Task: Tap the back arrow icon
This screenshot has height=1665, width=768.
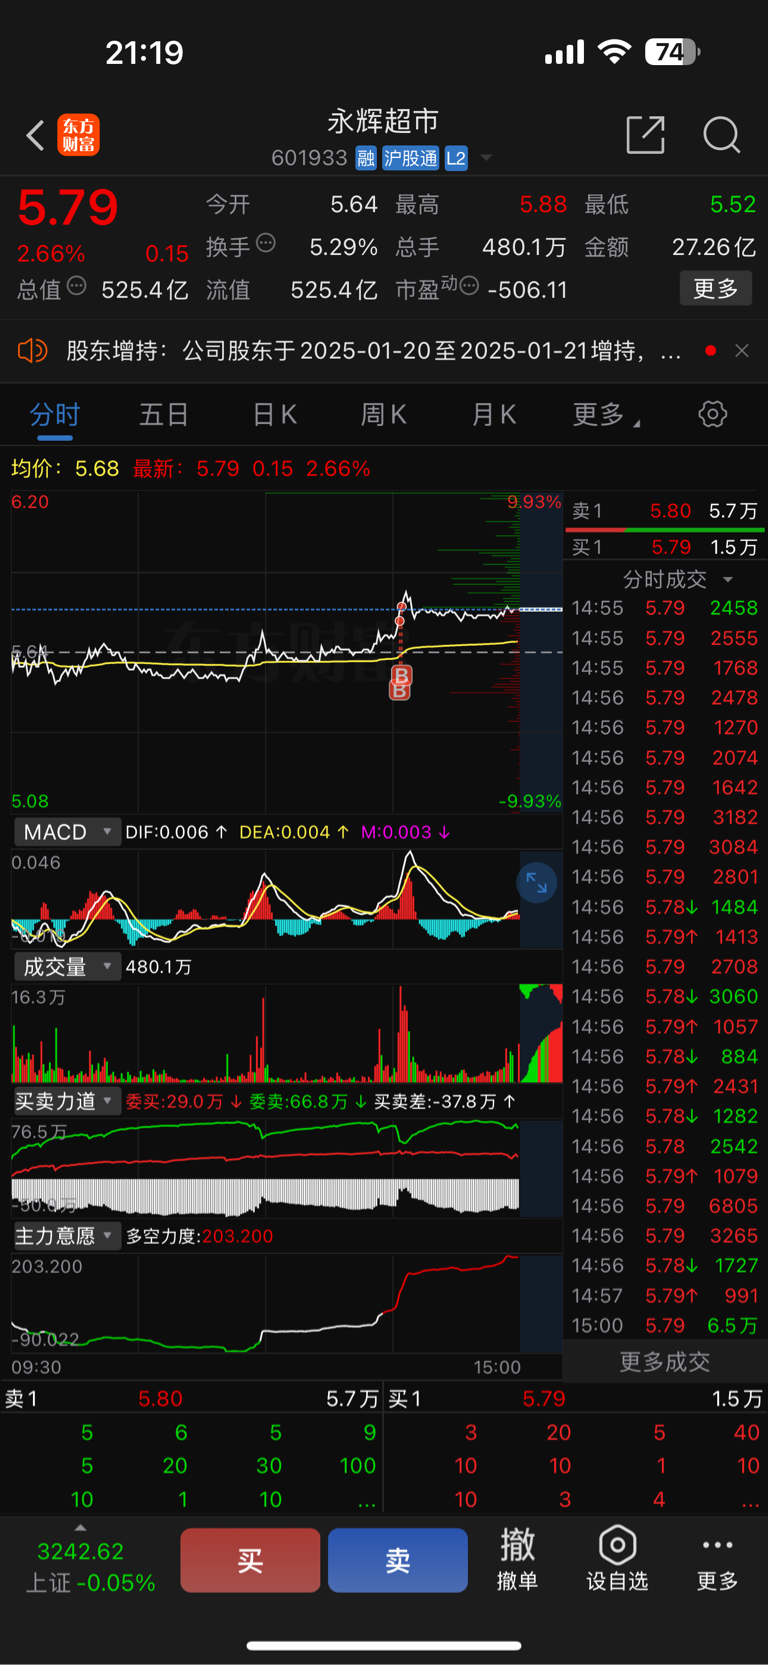Action: pyautogui.click(x=35, y=135)
